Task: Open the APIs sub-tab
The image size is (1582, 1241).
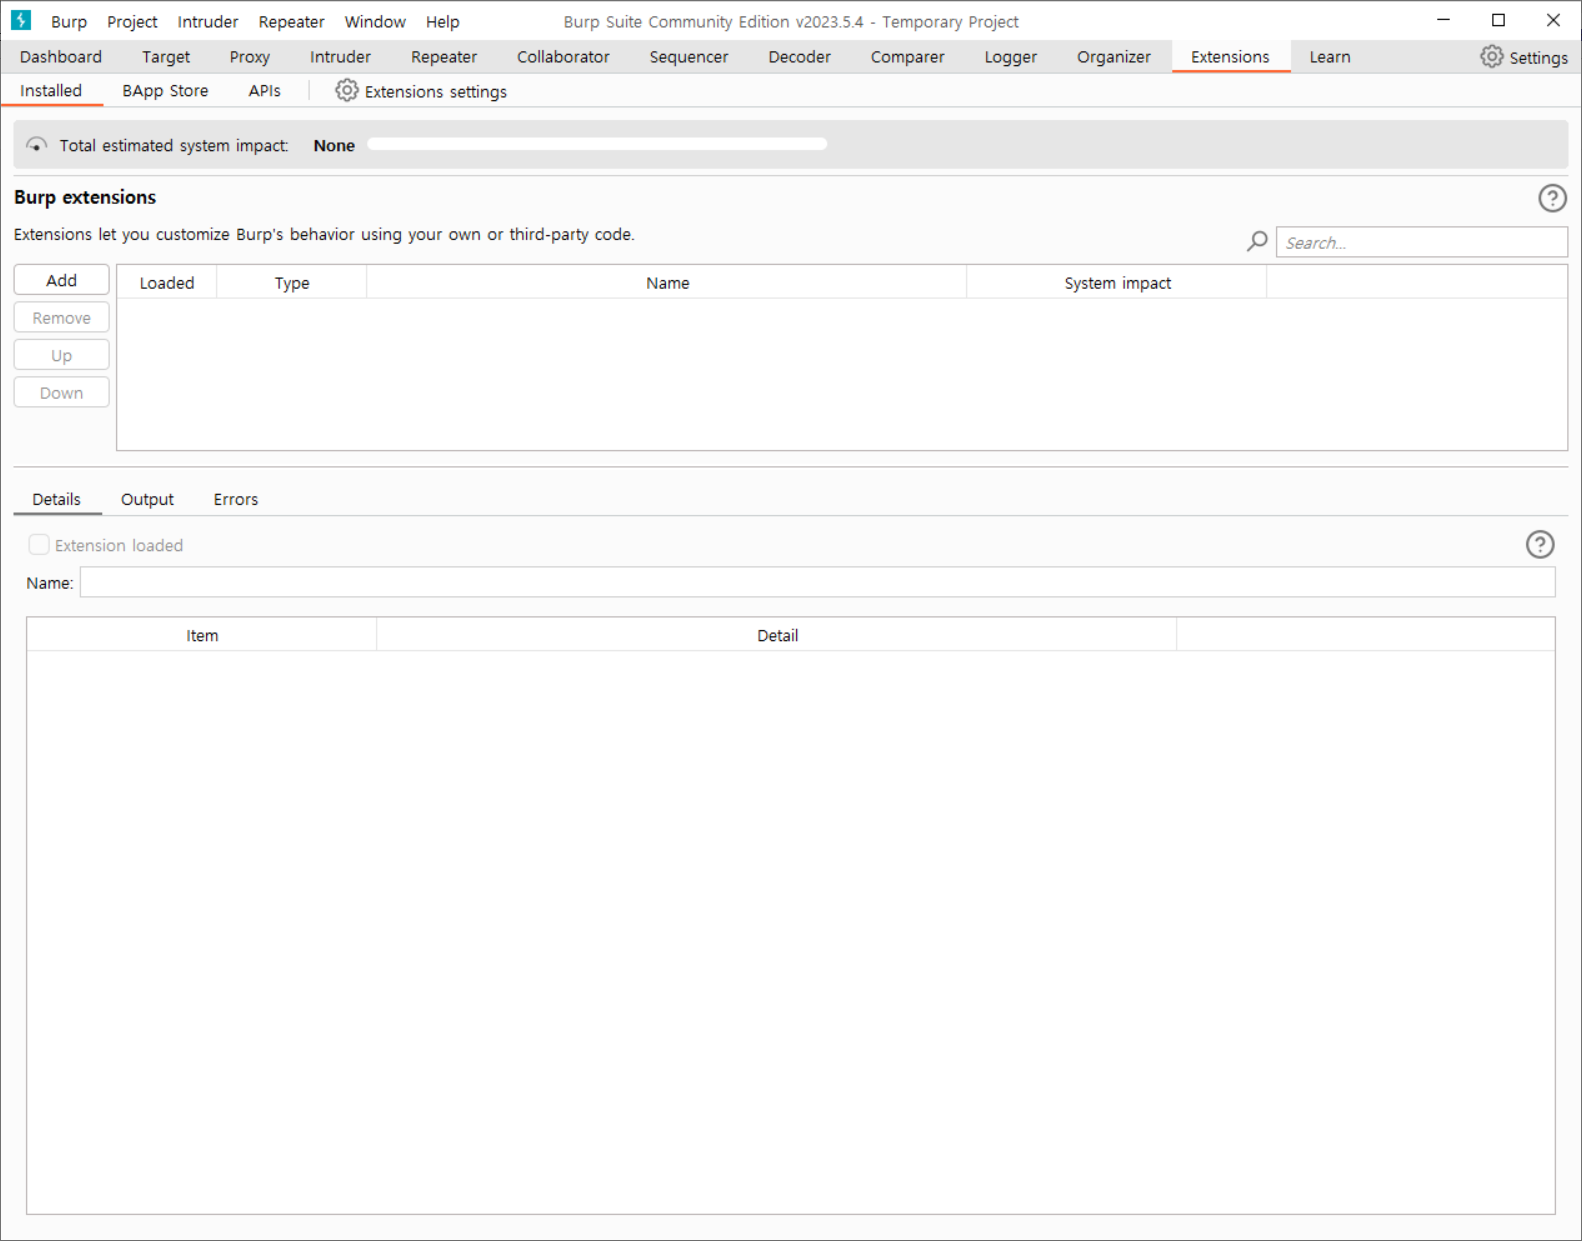Action: click(x=264, y=91)
